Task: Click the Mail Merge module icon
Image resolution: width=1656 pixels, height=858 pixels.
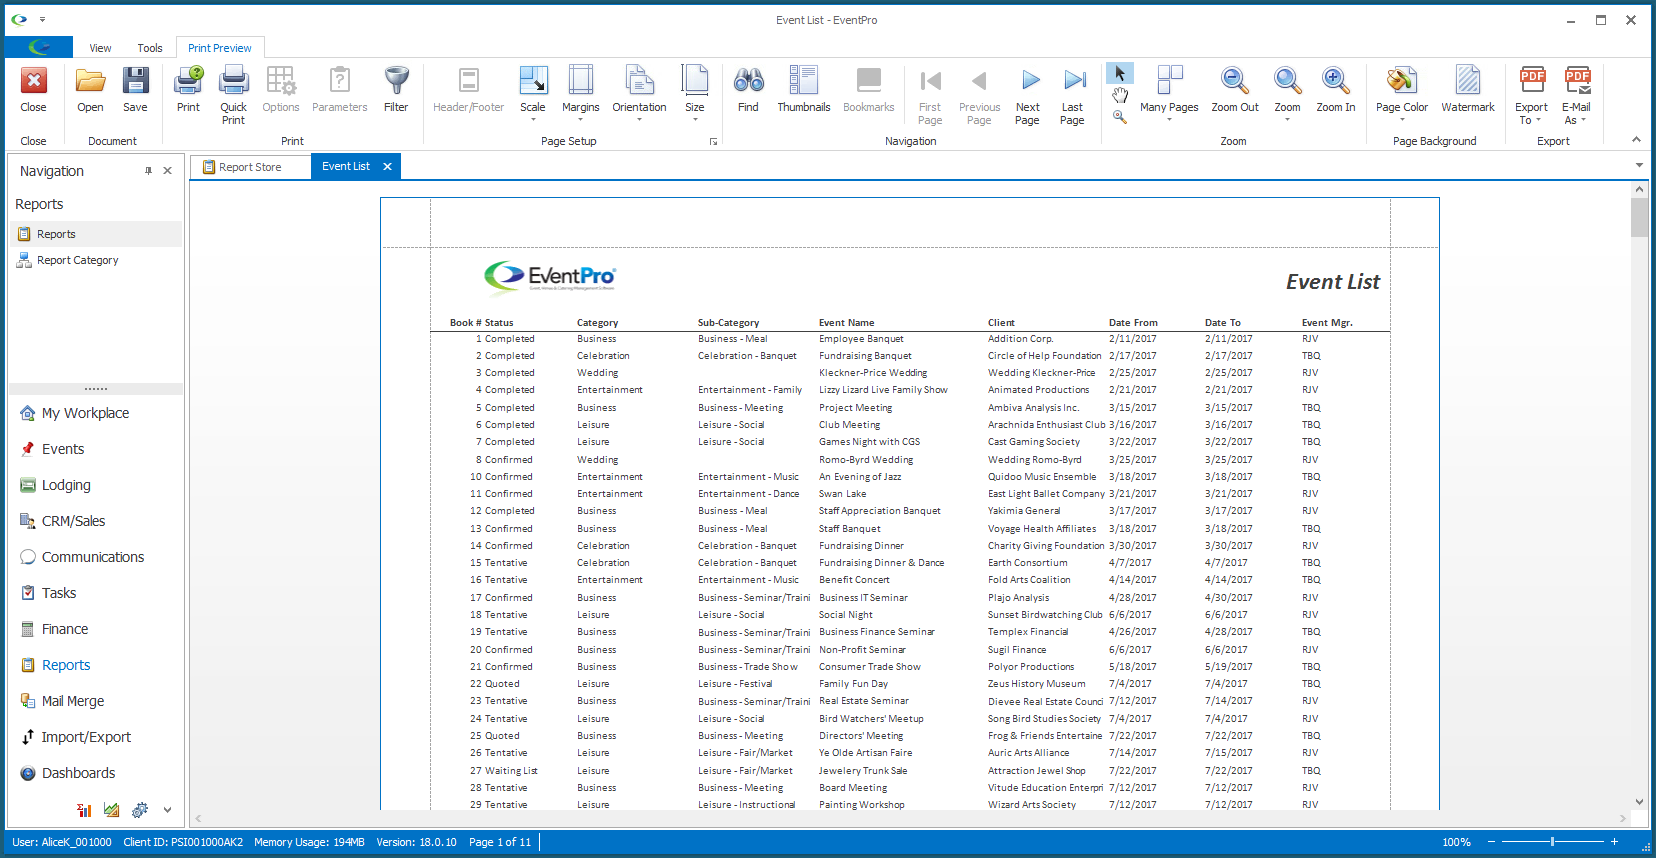Action: (x=28, y=701)
